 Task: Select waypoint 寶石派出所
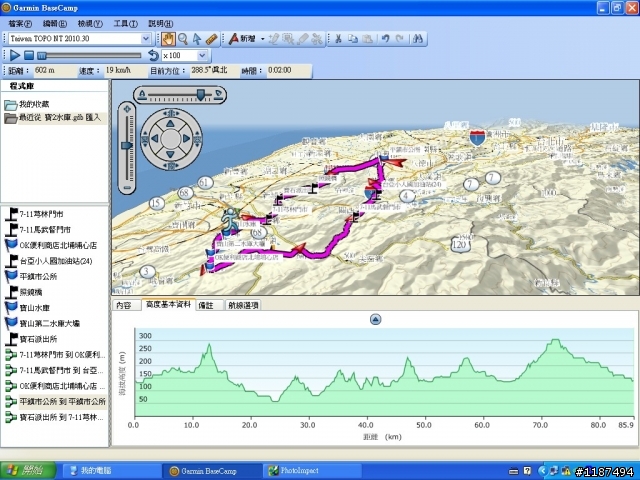[x=38, y=339]
